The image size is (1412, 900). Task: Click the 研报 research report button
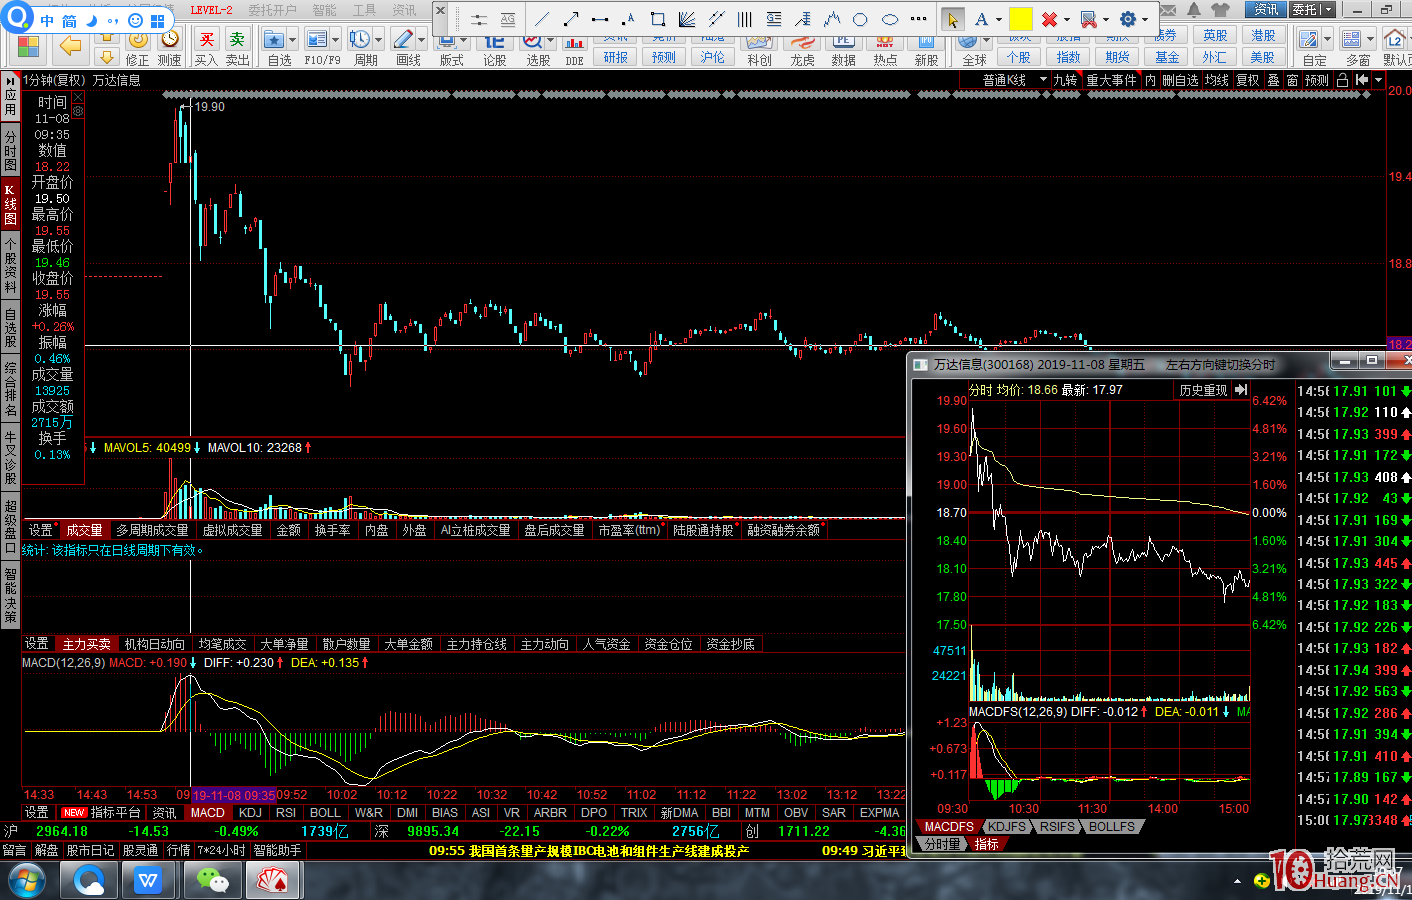click(616, 57)
